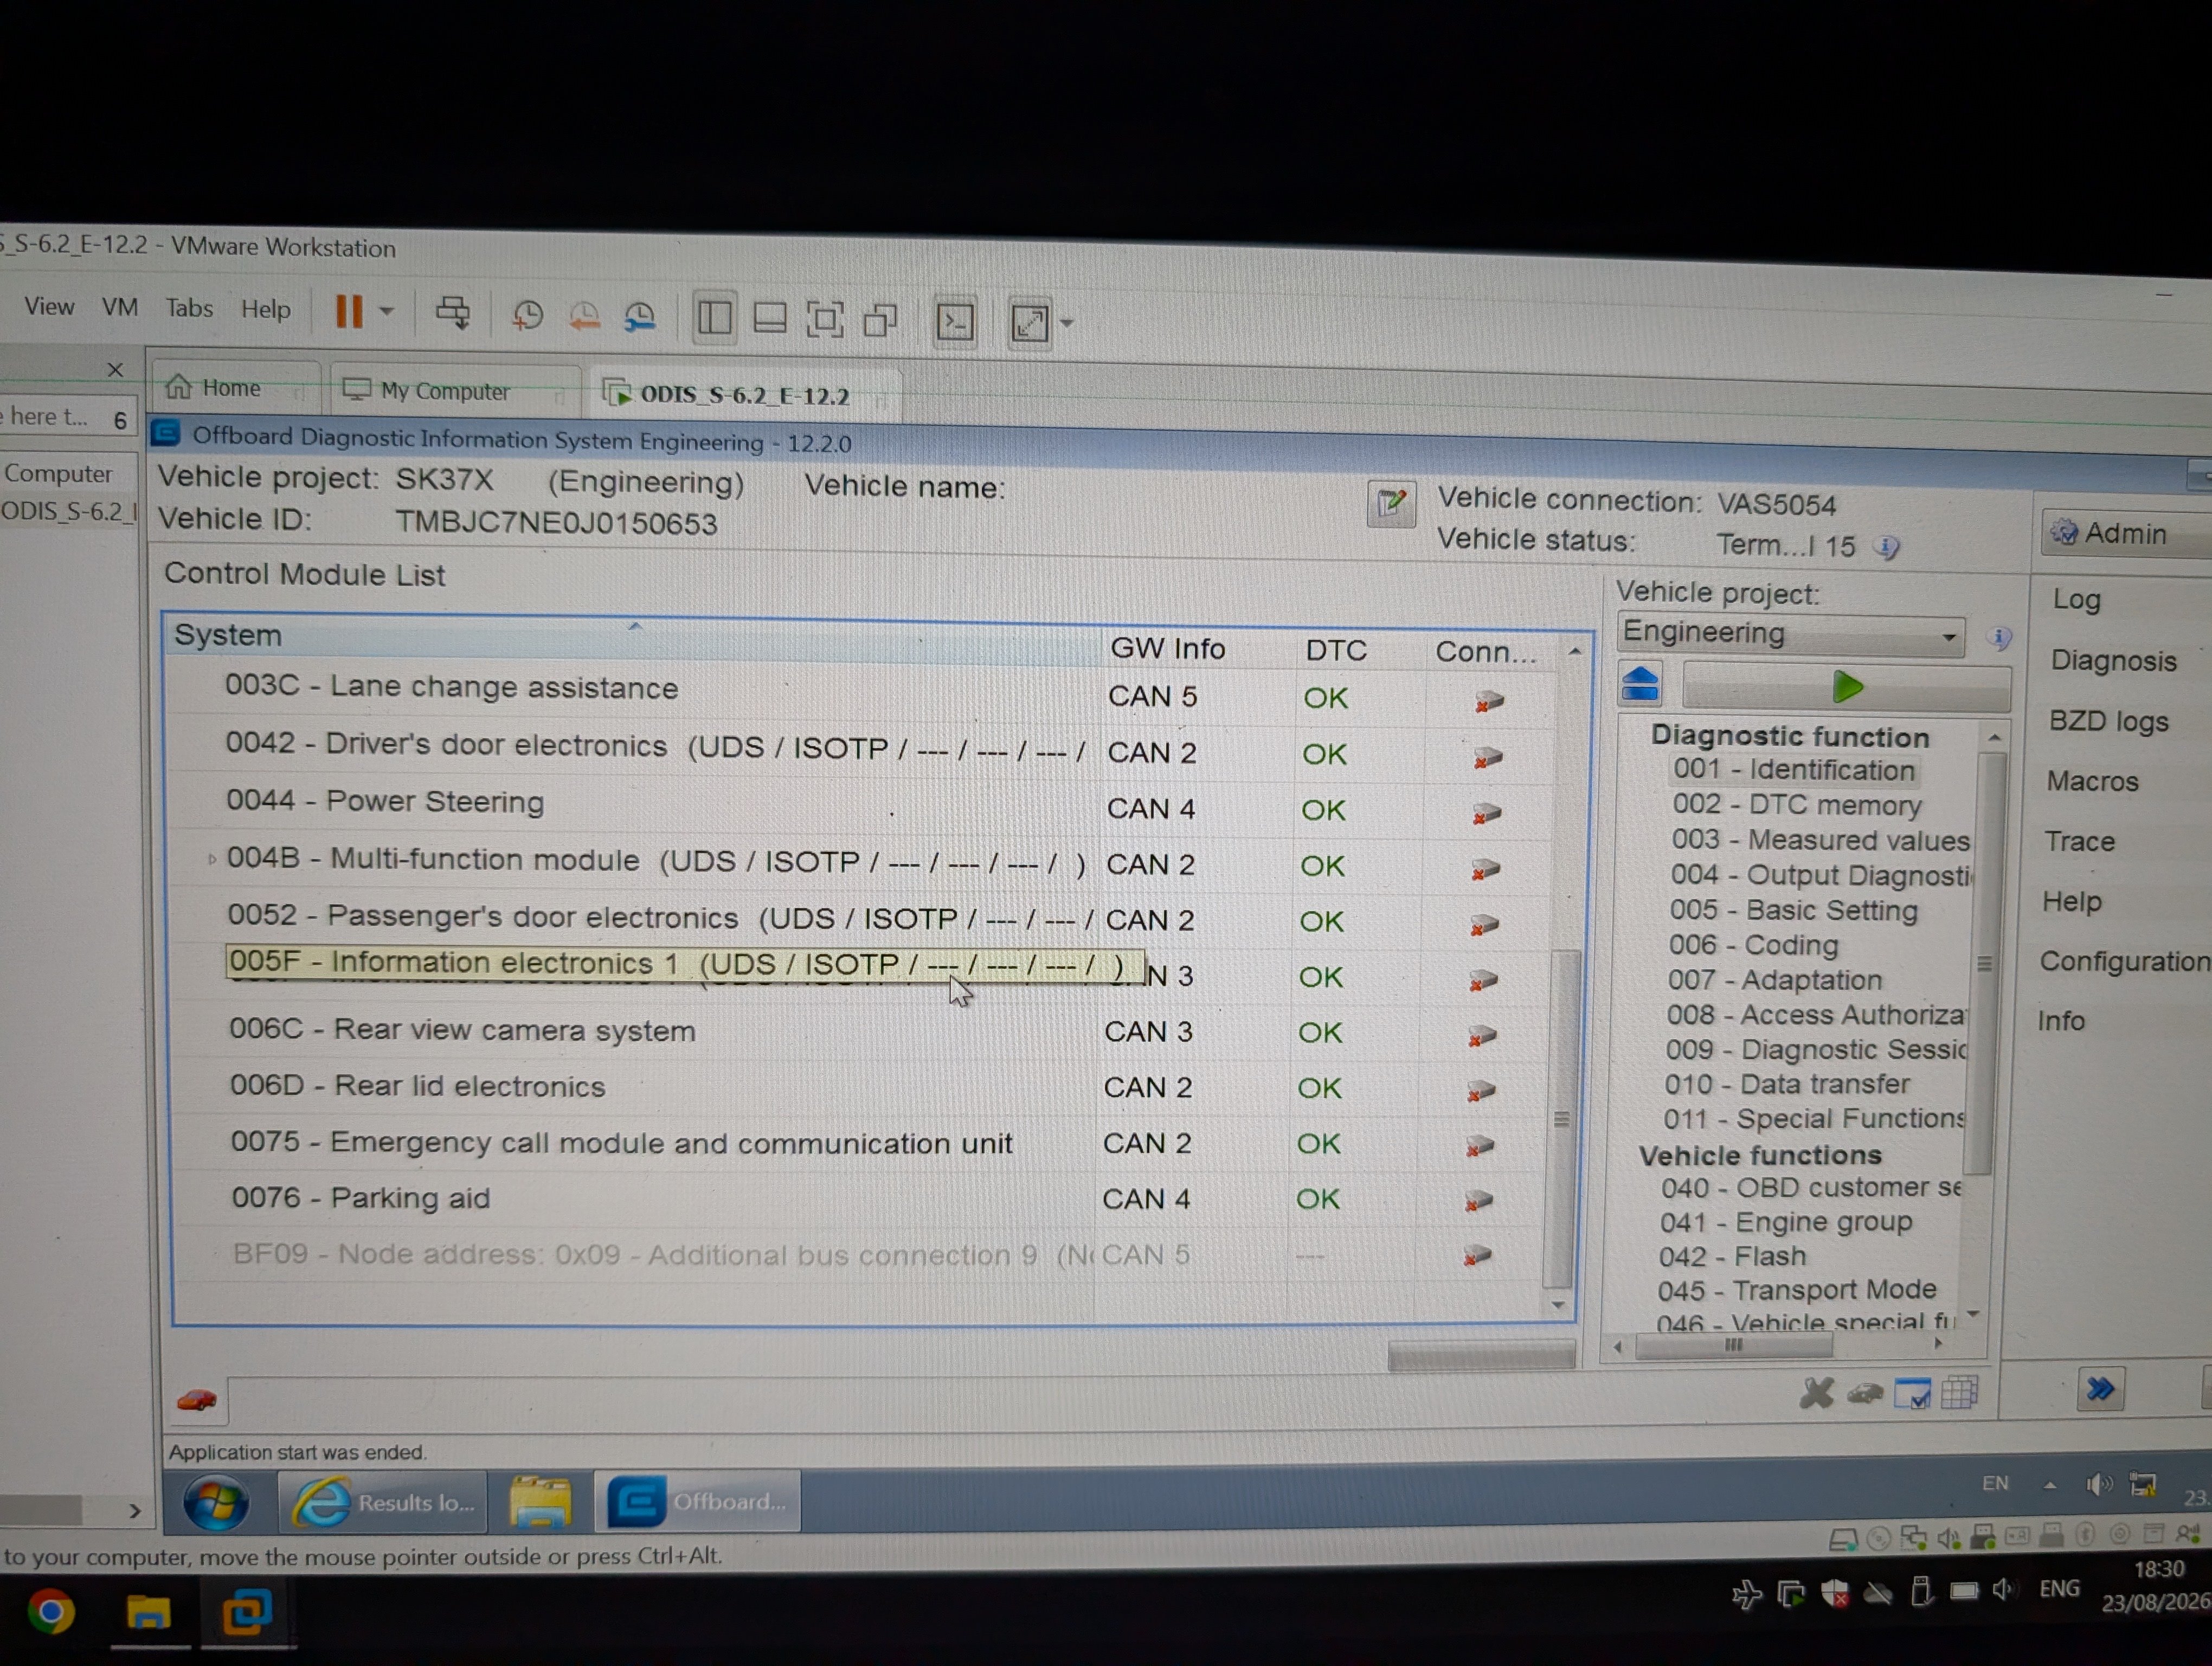Select the 006D Rear lid electronics row
The width and height of the screenshot is (2212, 1666).
pos(865,1088)
